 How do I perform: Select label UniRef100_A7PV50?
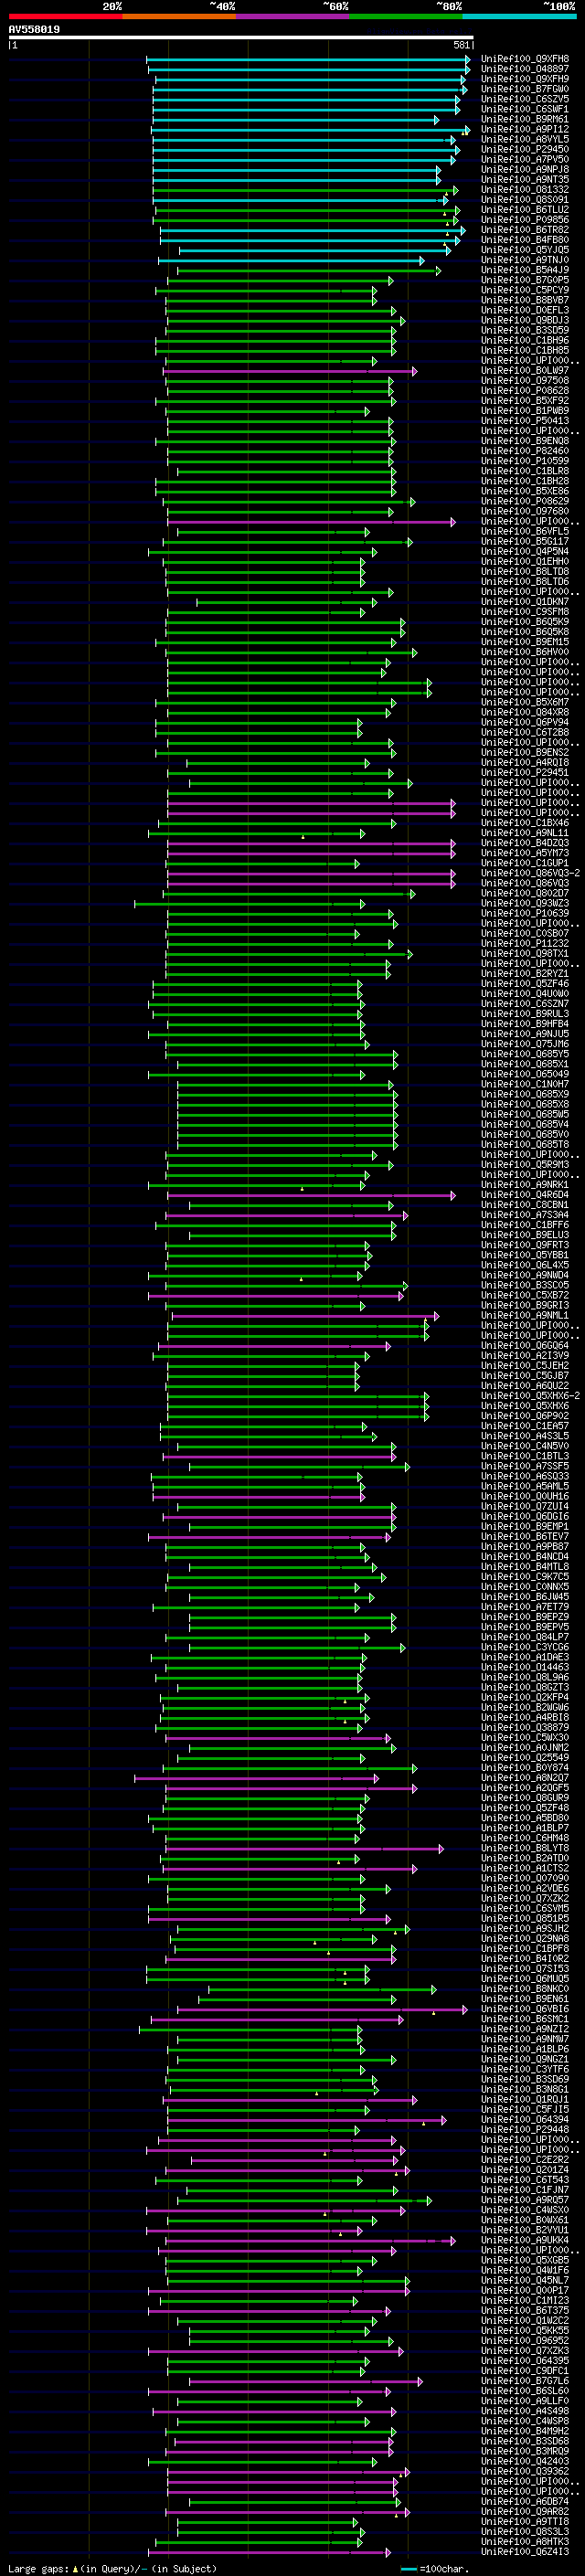(x=525, y=159)
